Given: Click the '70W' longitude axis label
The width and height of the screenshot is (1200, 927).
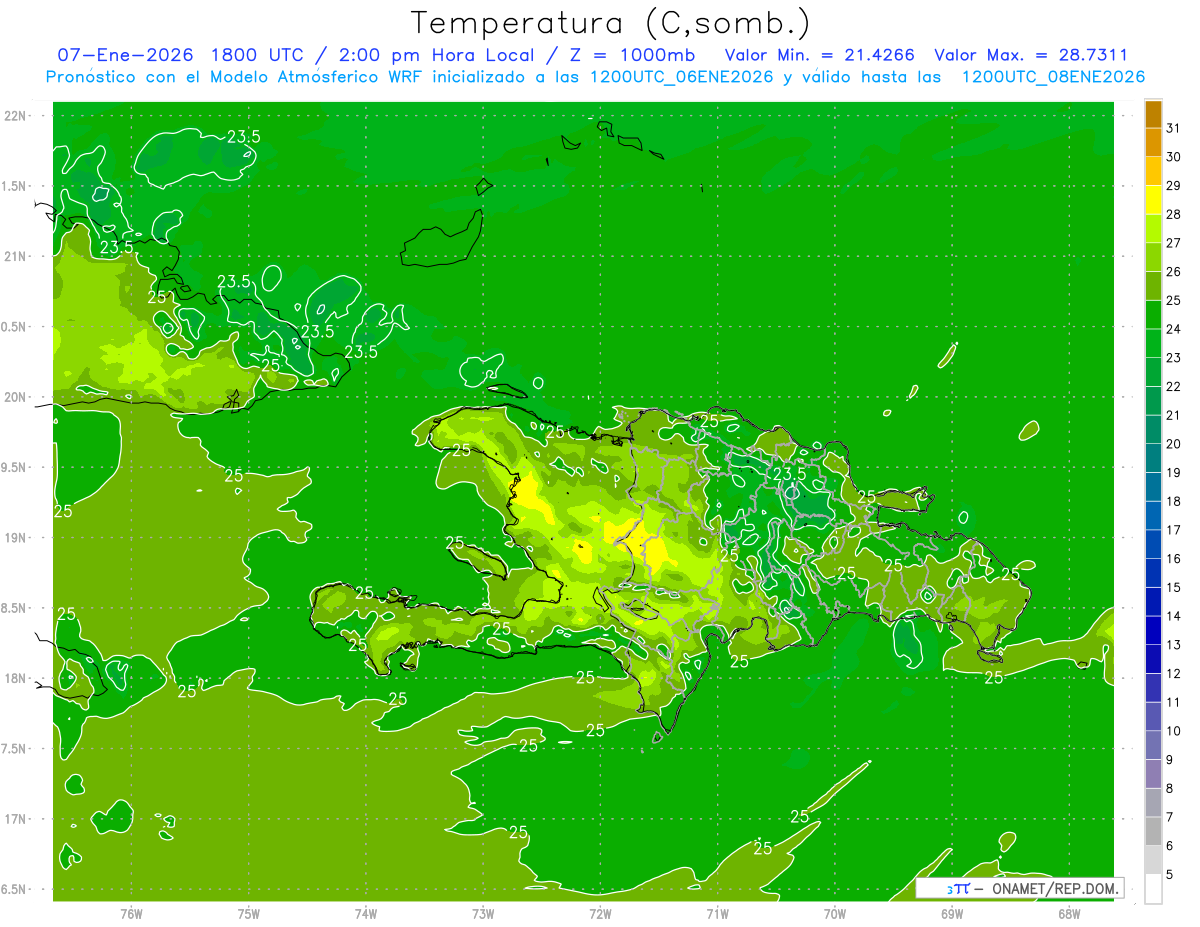Looking at the screenshot, I should coord(835,914).
